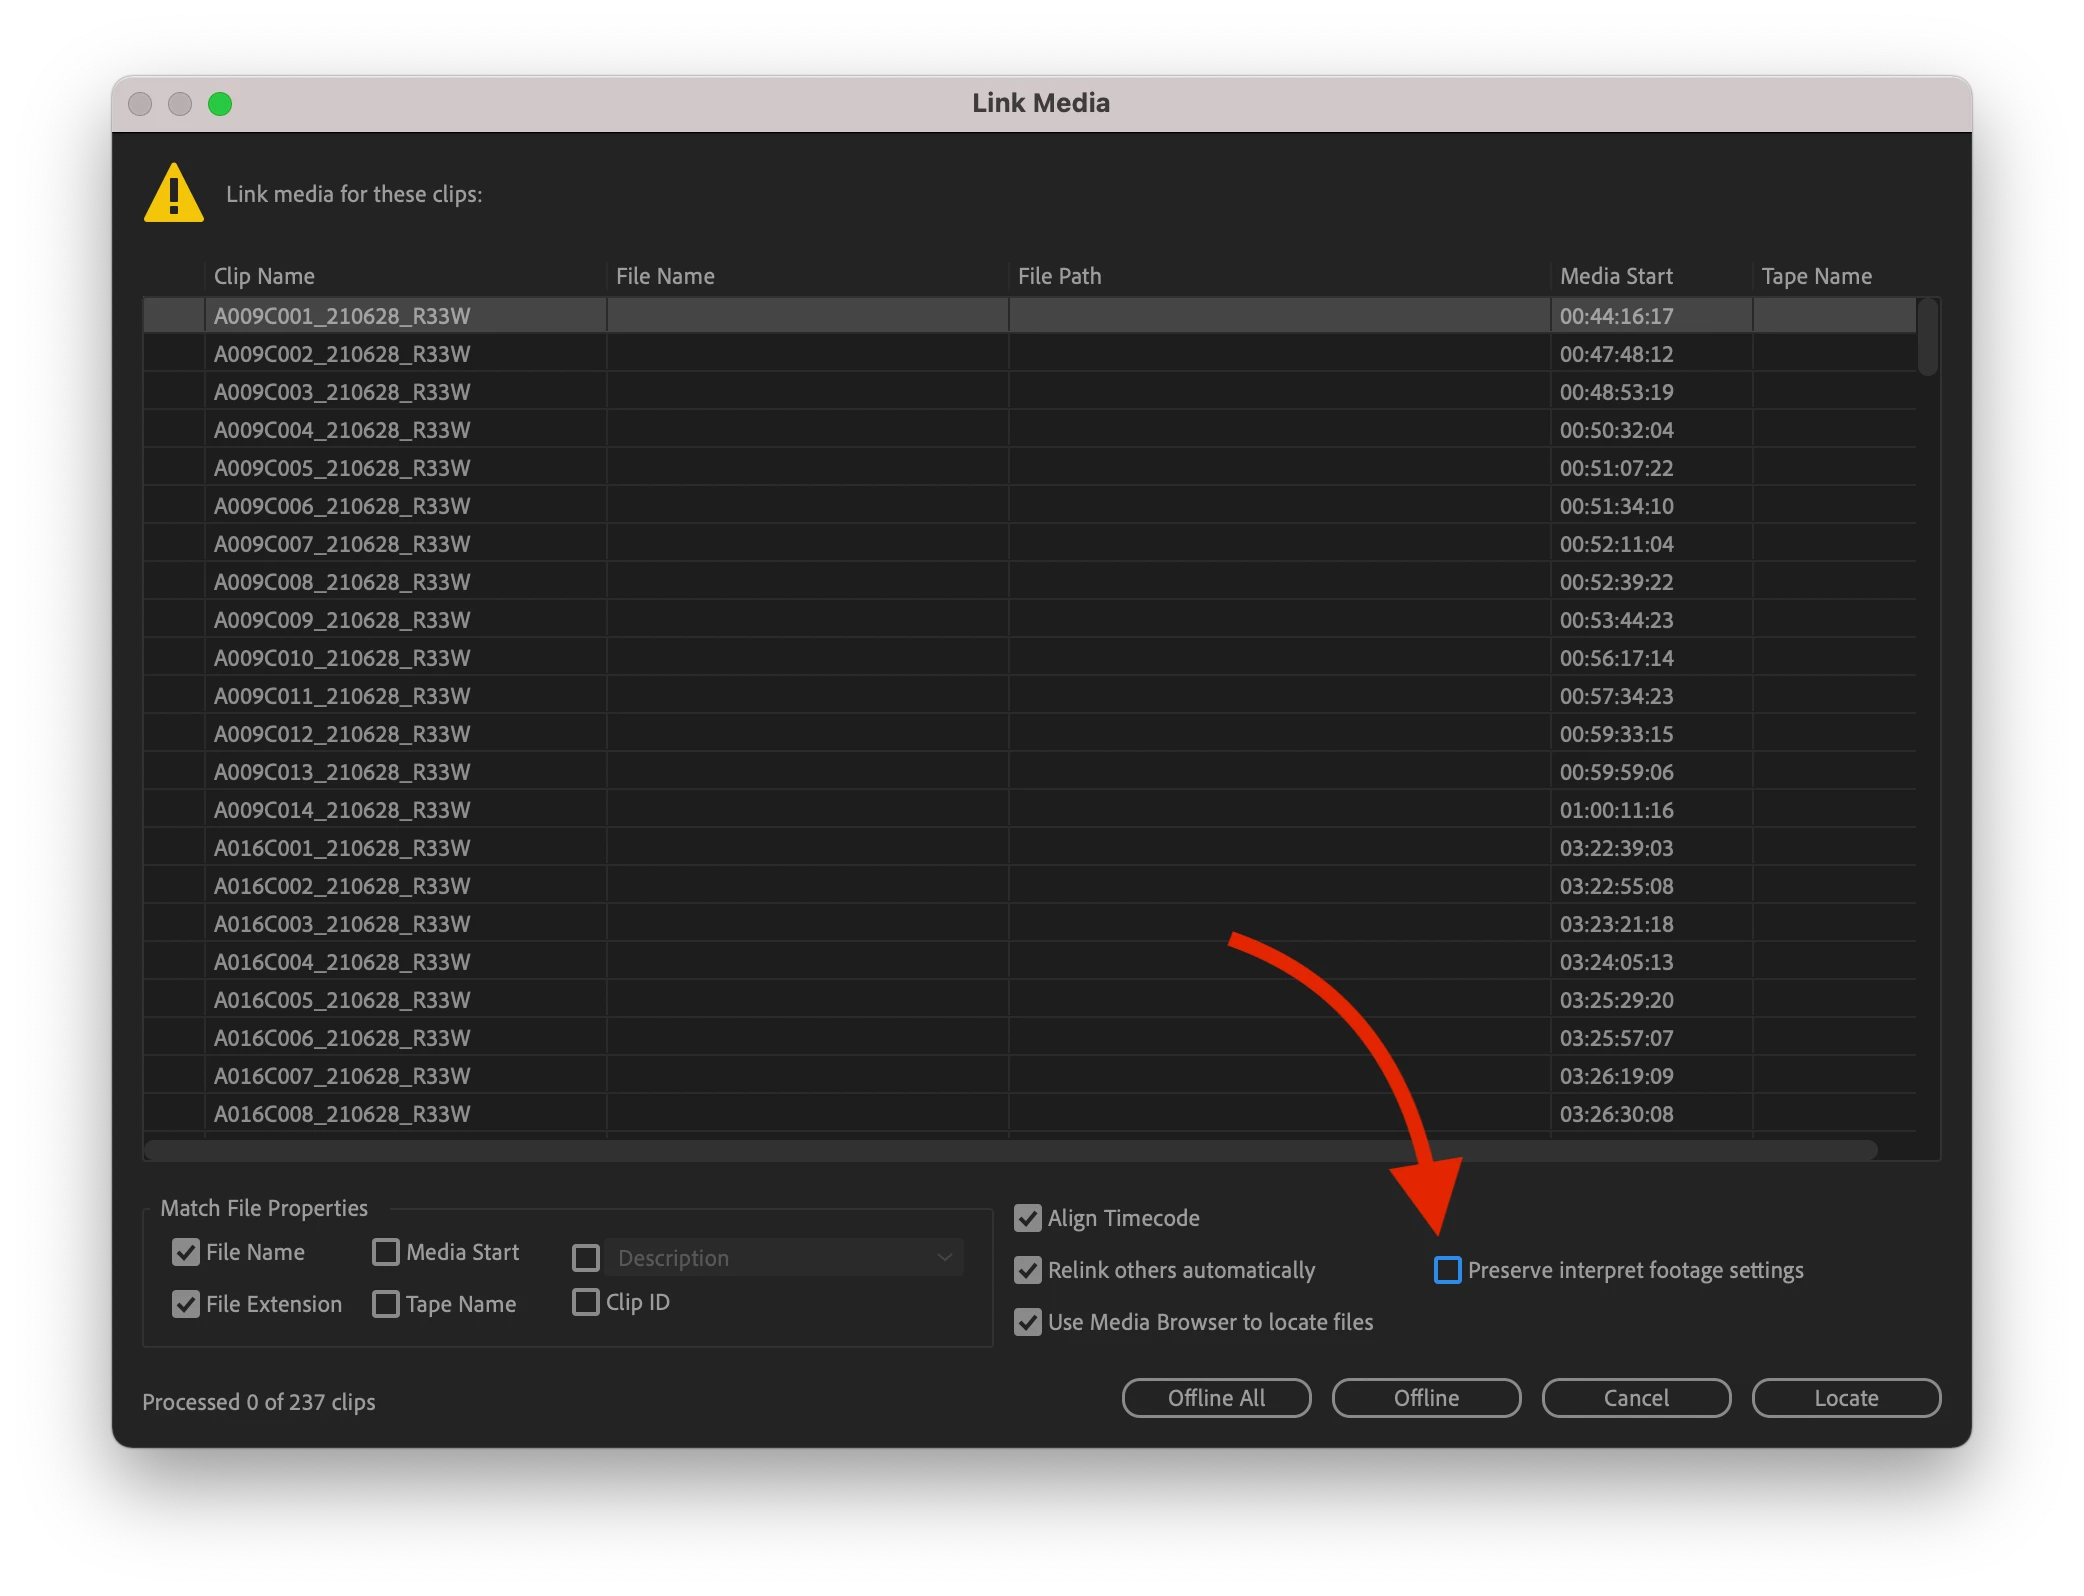Disable Use Media Browser to locate files
This screenshot has height=1596, width=2084.
tap(1028, 1322)
